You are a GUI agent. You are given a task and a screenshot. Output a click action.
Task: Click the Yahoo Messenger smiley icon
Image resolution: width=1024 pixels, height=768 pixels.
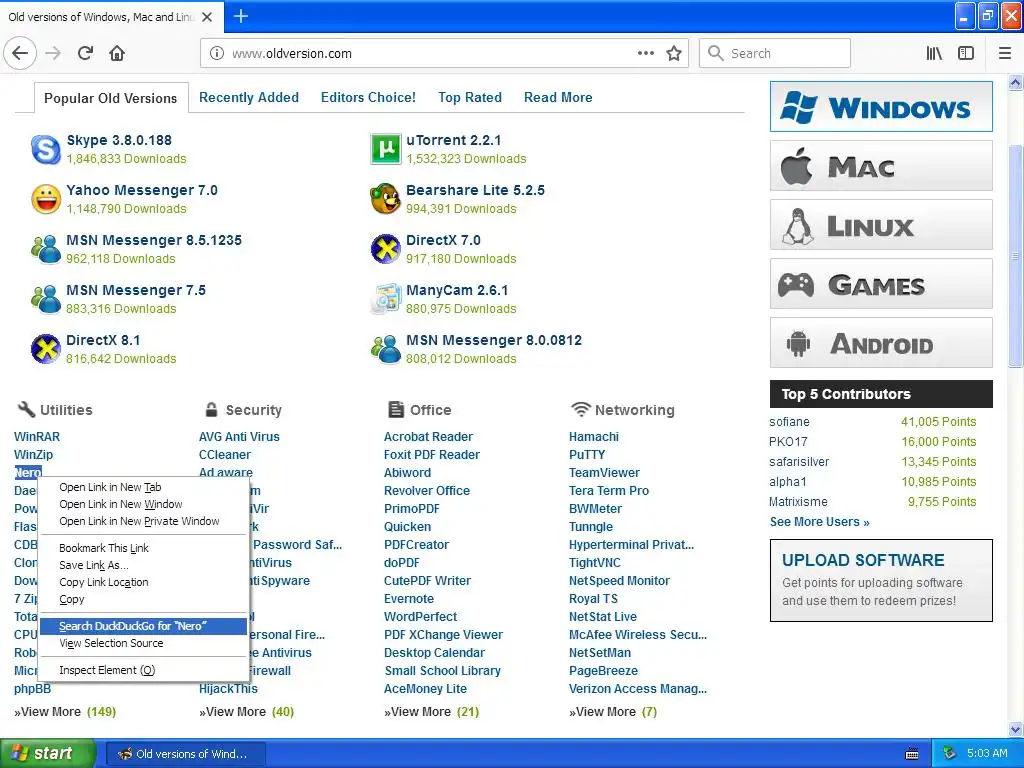coord(46,199)
